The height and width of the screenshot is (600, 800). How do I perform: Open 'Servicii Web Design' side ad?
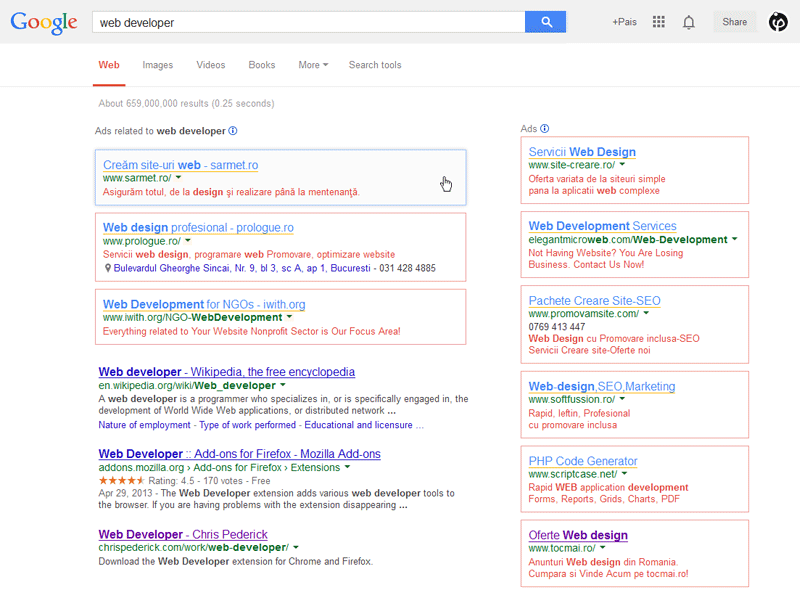coord(582,152)
